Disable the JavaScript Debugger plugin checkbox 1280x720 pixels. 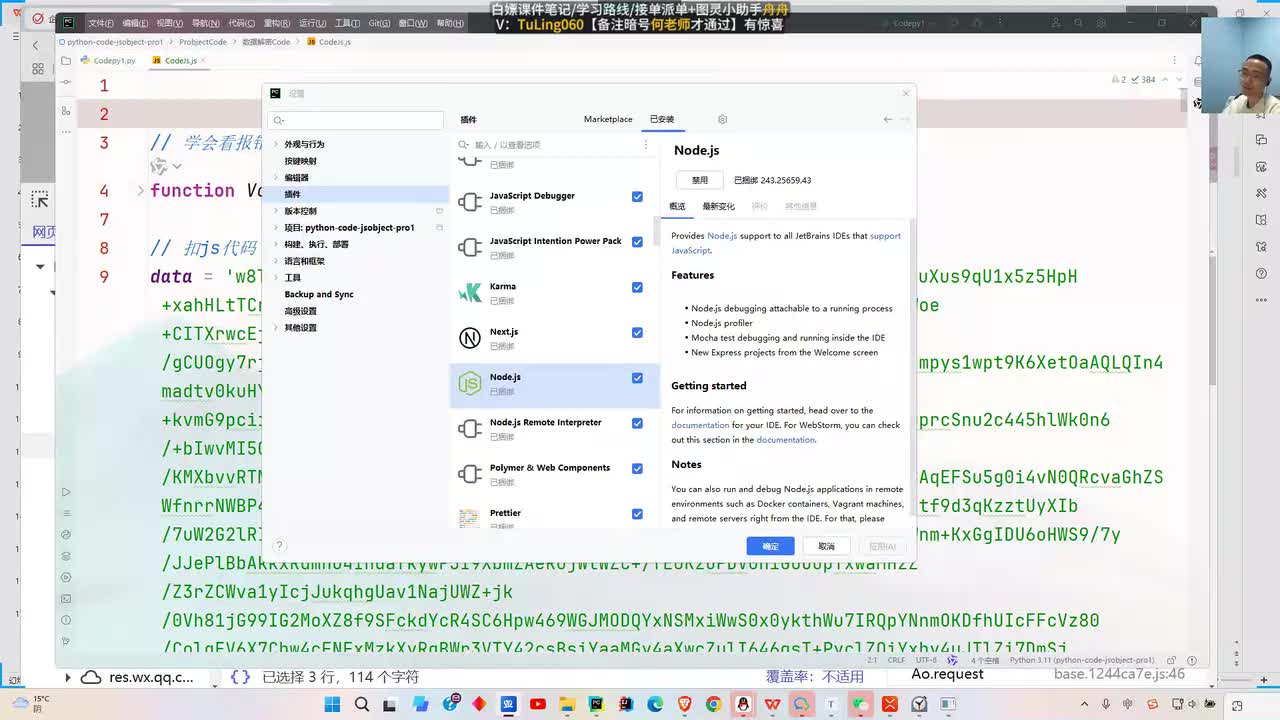click(x=637, y=197)
